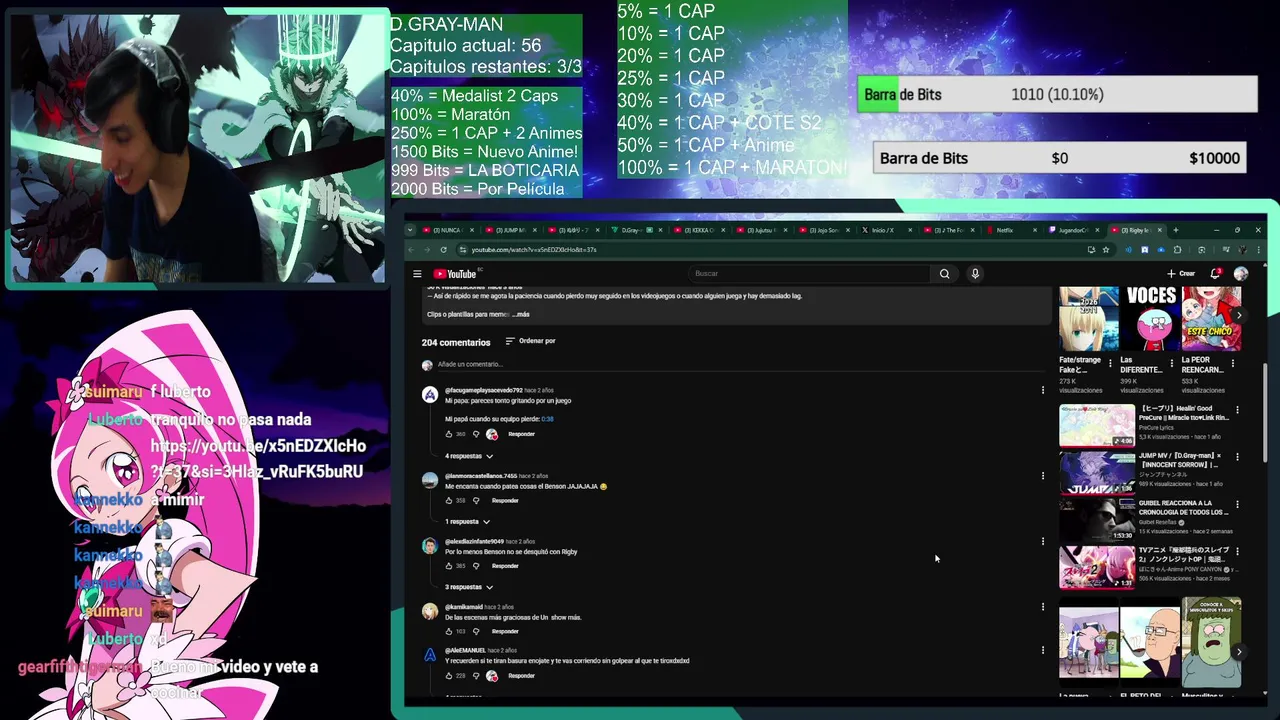Dislike the comment by @kamikamaid

click(x=476, y=631)
